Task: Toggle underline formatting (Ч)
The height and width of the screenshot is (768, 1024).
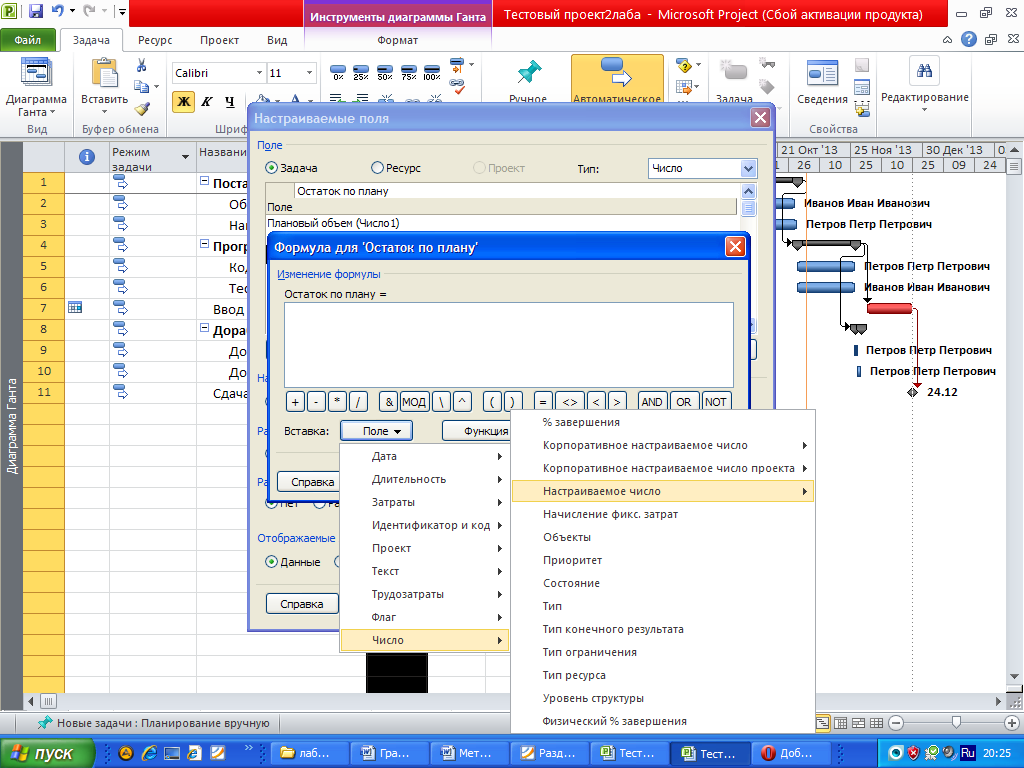Action: pyautogui.click(x=230, y=101)
